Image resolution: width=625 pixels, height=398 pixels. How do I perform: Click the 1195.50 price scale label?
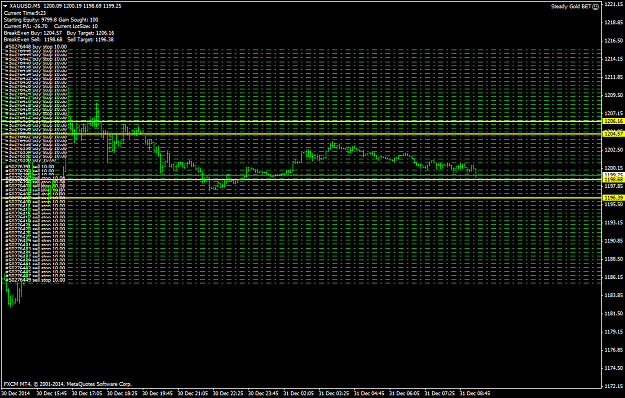click(614, 204)
